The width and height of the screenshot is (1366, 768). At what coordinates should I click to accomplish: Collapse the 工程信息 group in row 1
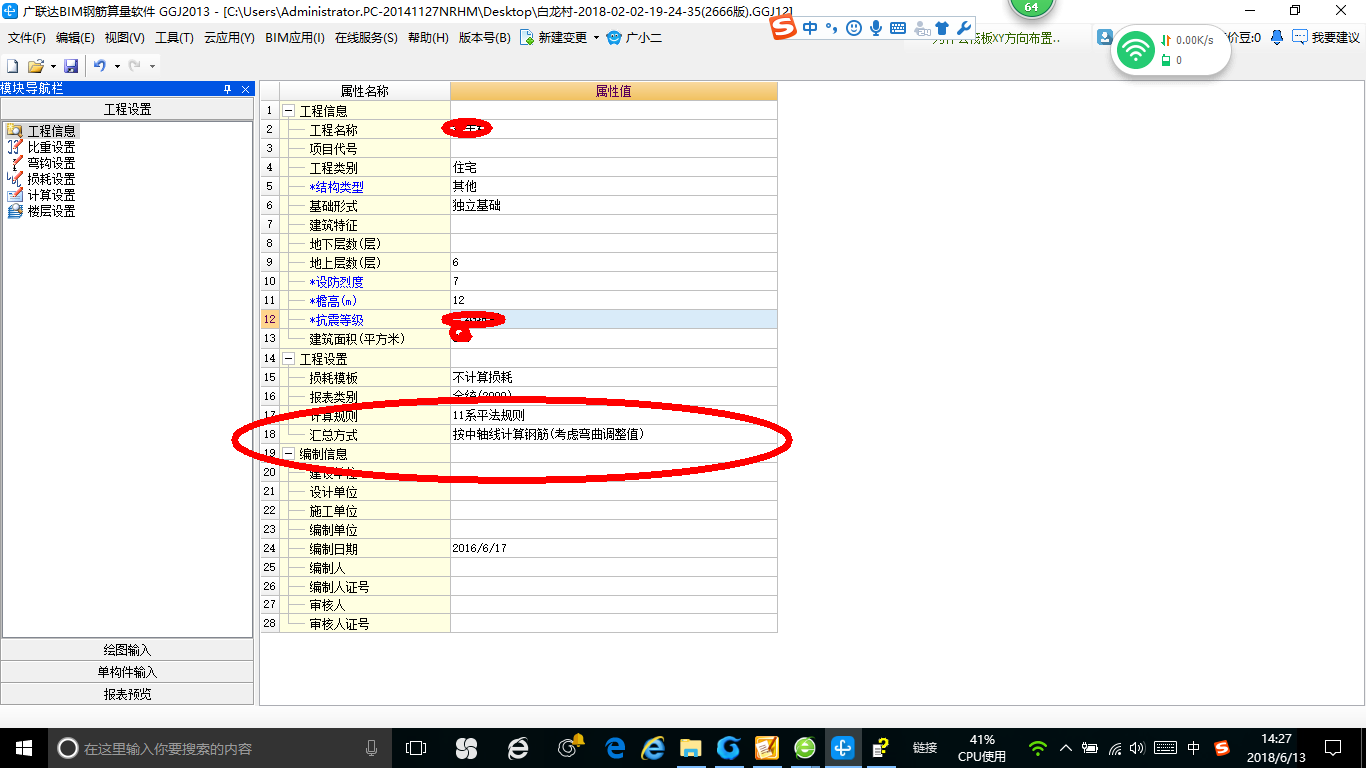point(289,111)
